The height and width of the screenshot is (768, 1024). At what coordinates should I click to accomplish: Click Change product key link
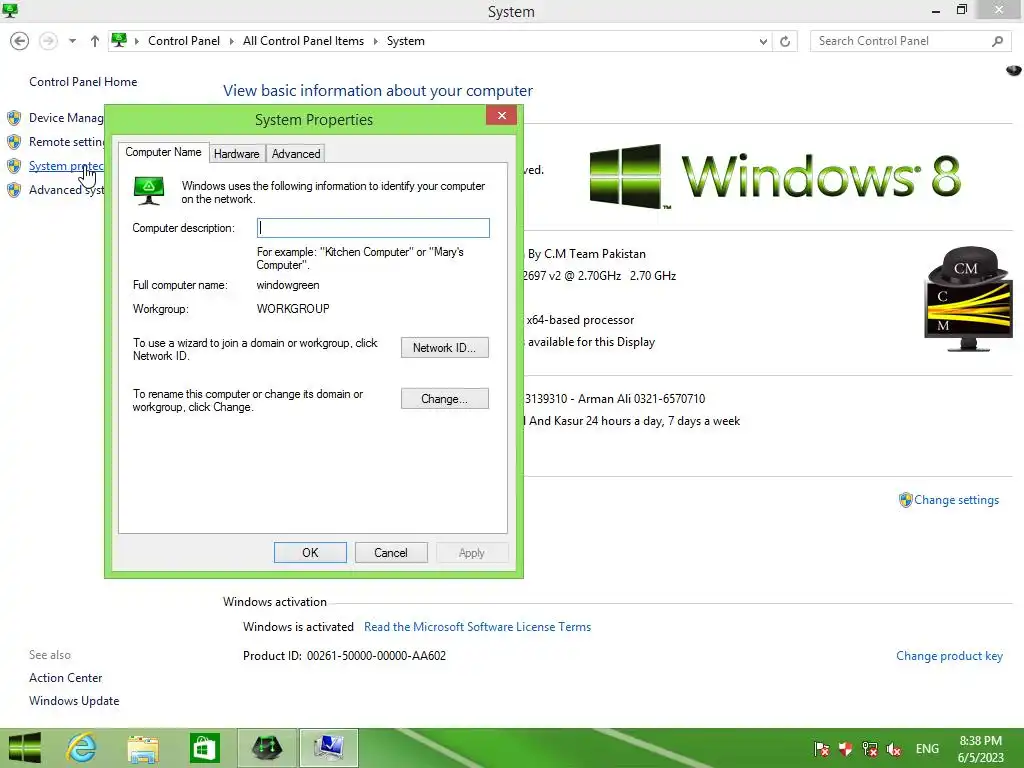949,656
